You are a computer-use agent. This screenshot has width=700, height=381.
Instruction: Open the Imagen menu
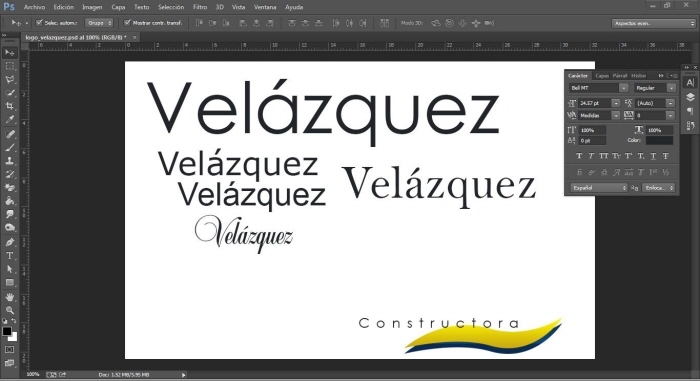coord(92,7)
